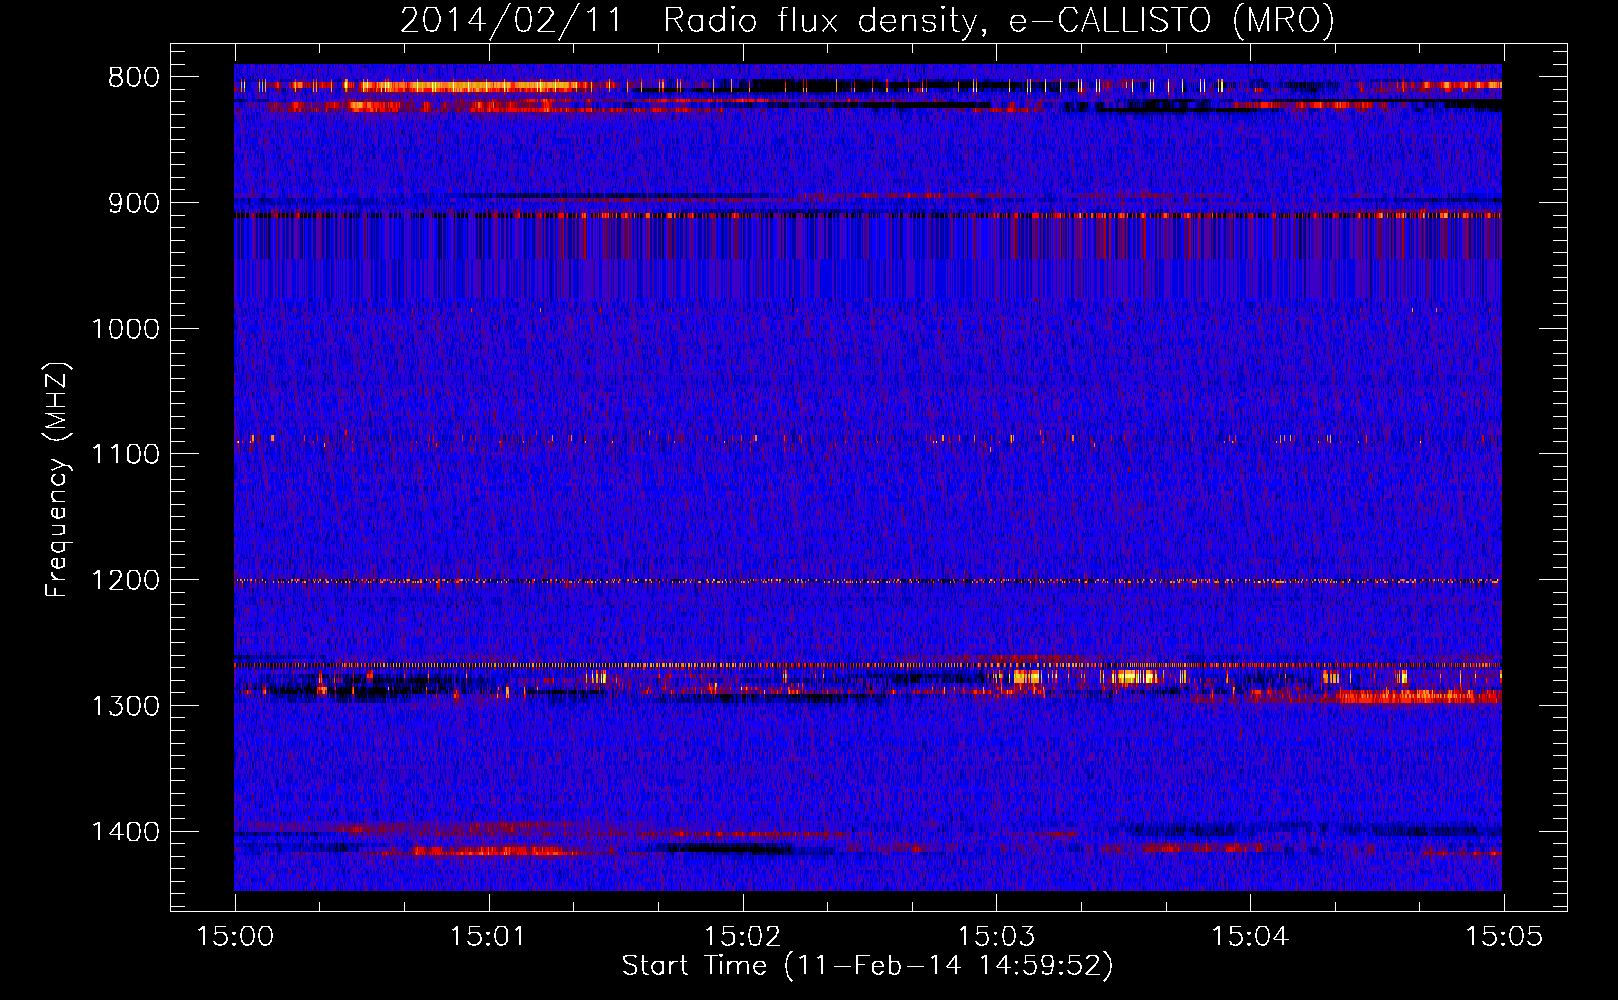1618x1000 pixels.
Task: Click the 15:01 time tick label
Action: (488, 937)
